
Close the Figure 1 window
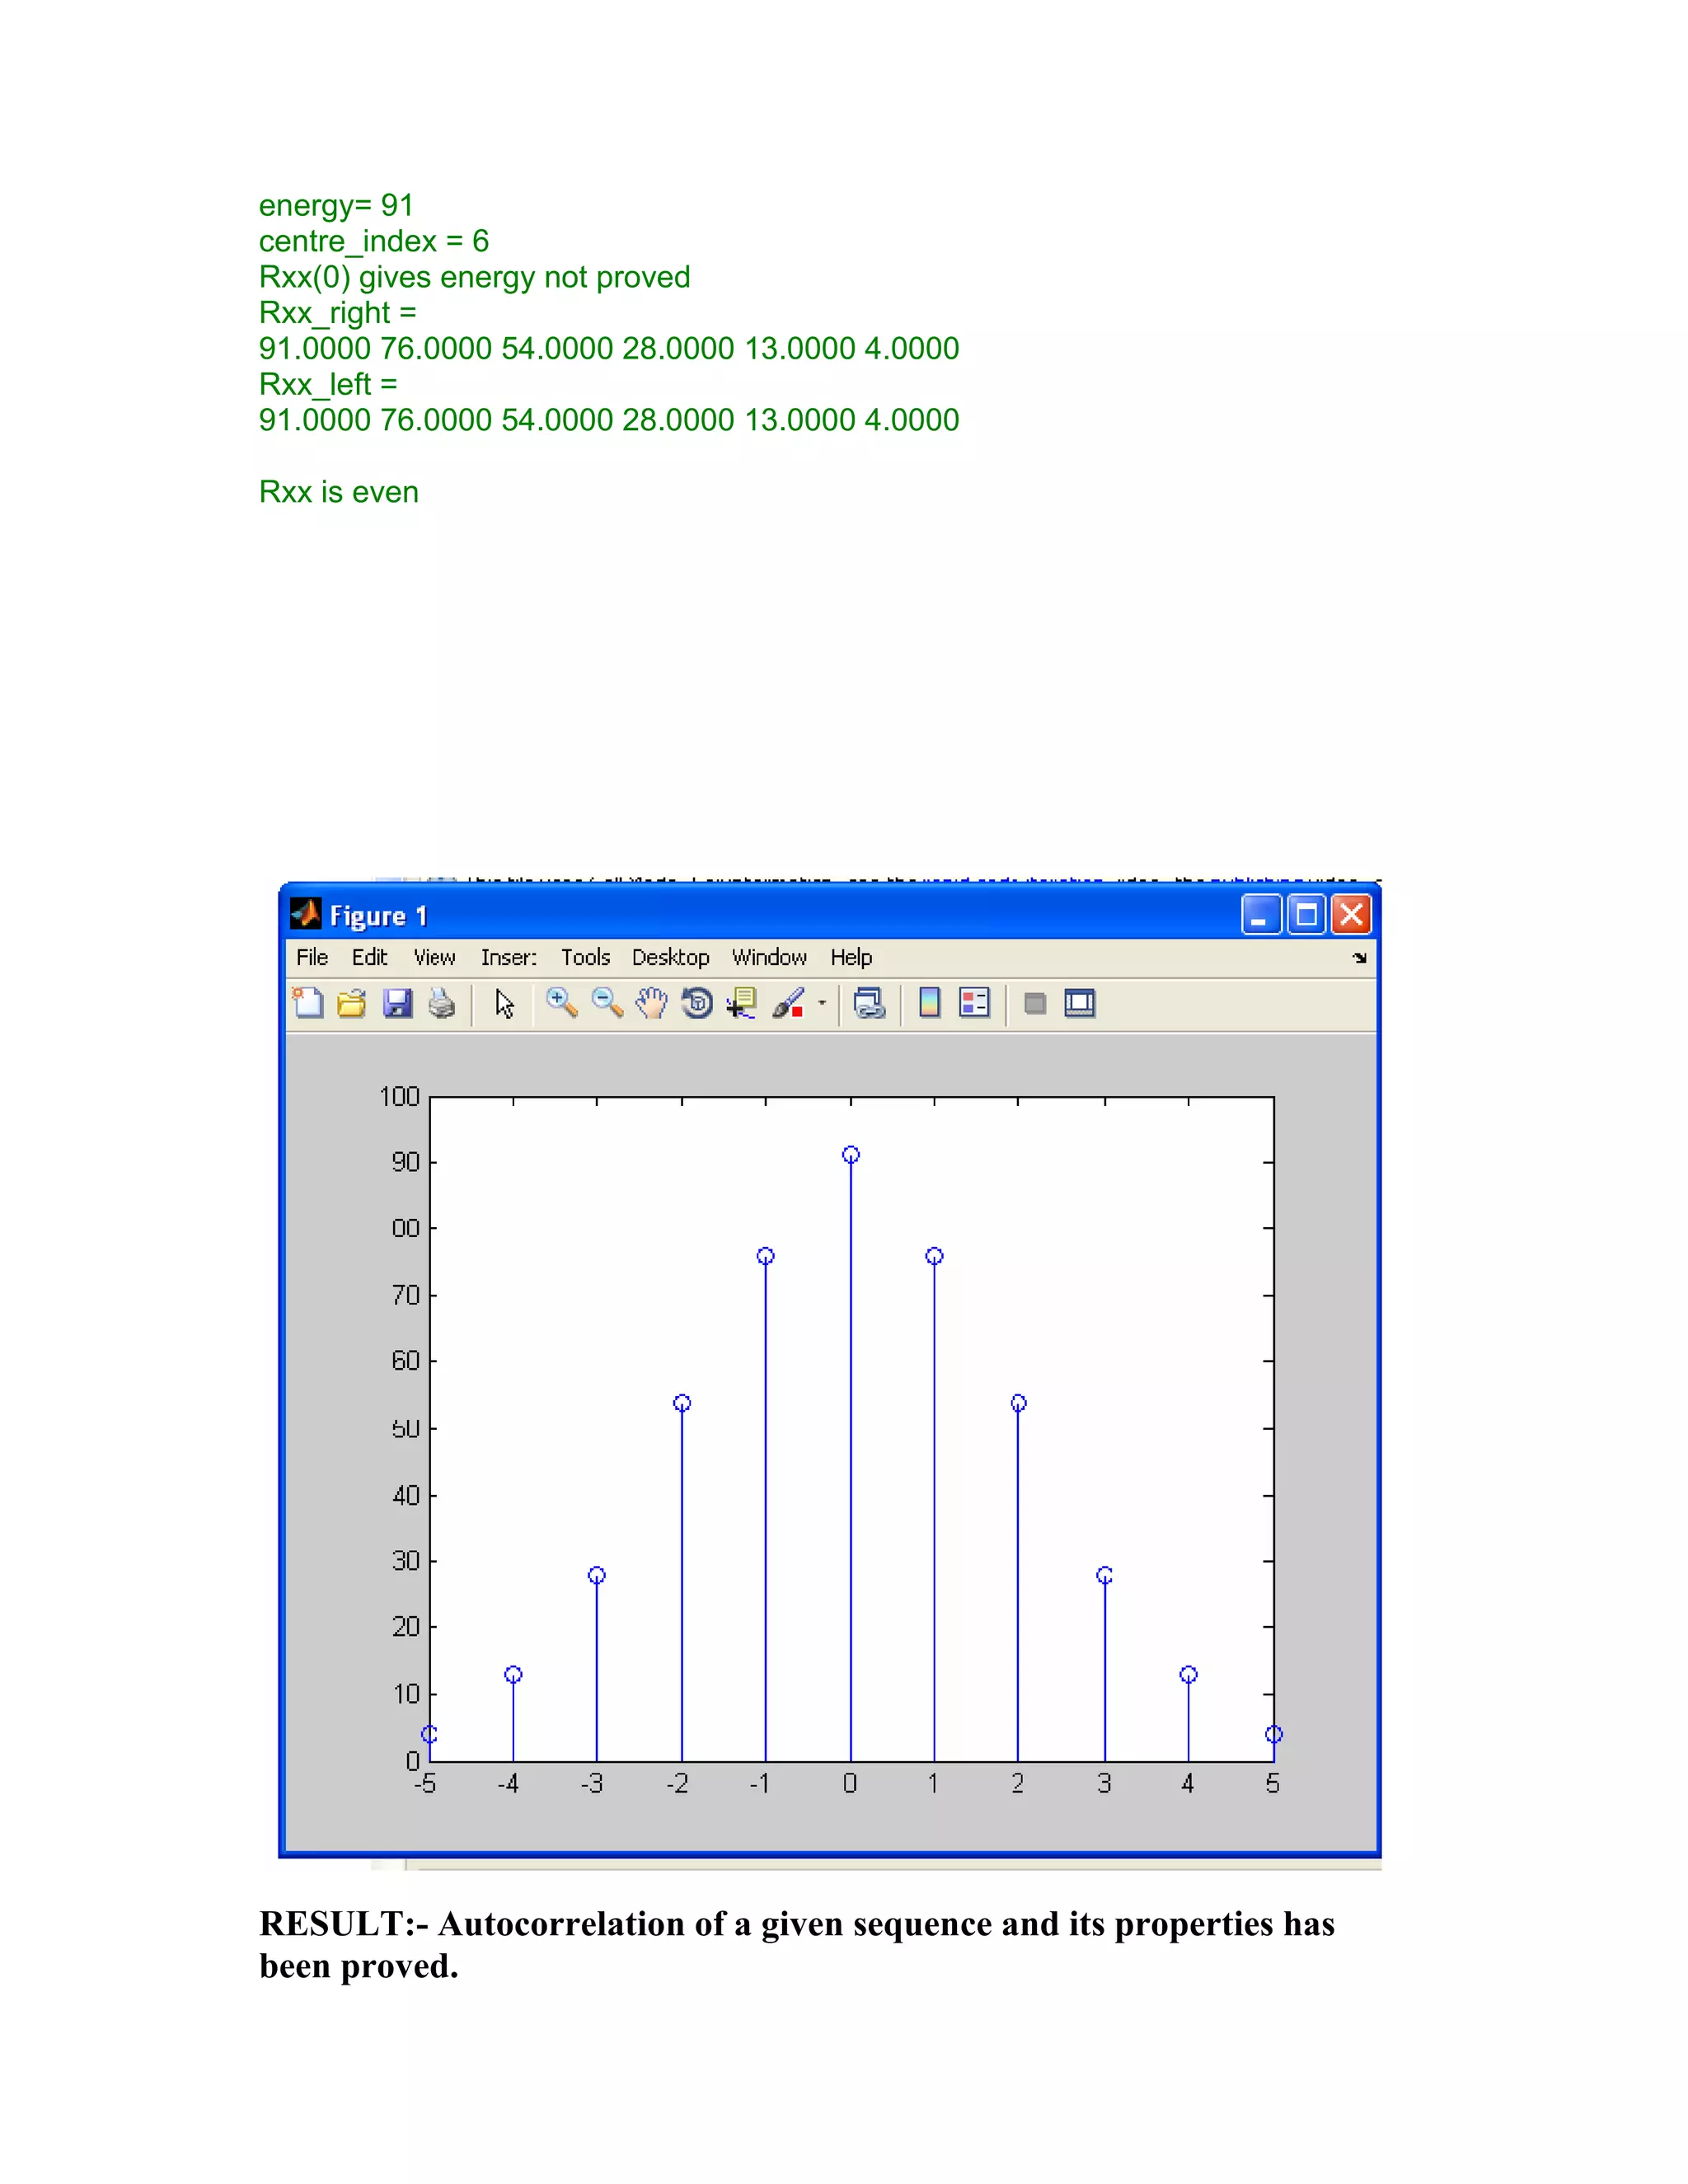pyautogui.click(x=1351, y=914)
